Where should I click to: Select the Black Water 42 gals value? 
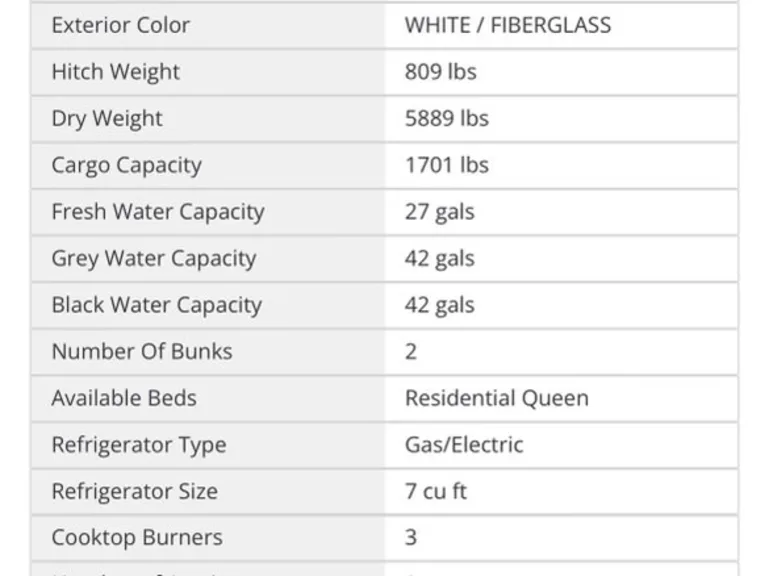click(439, 306)
